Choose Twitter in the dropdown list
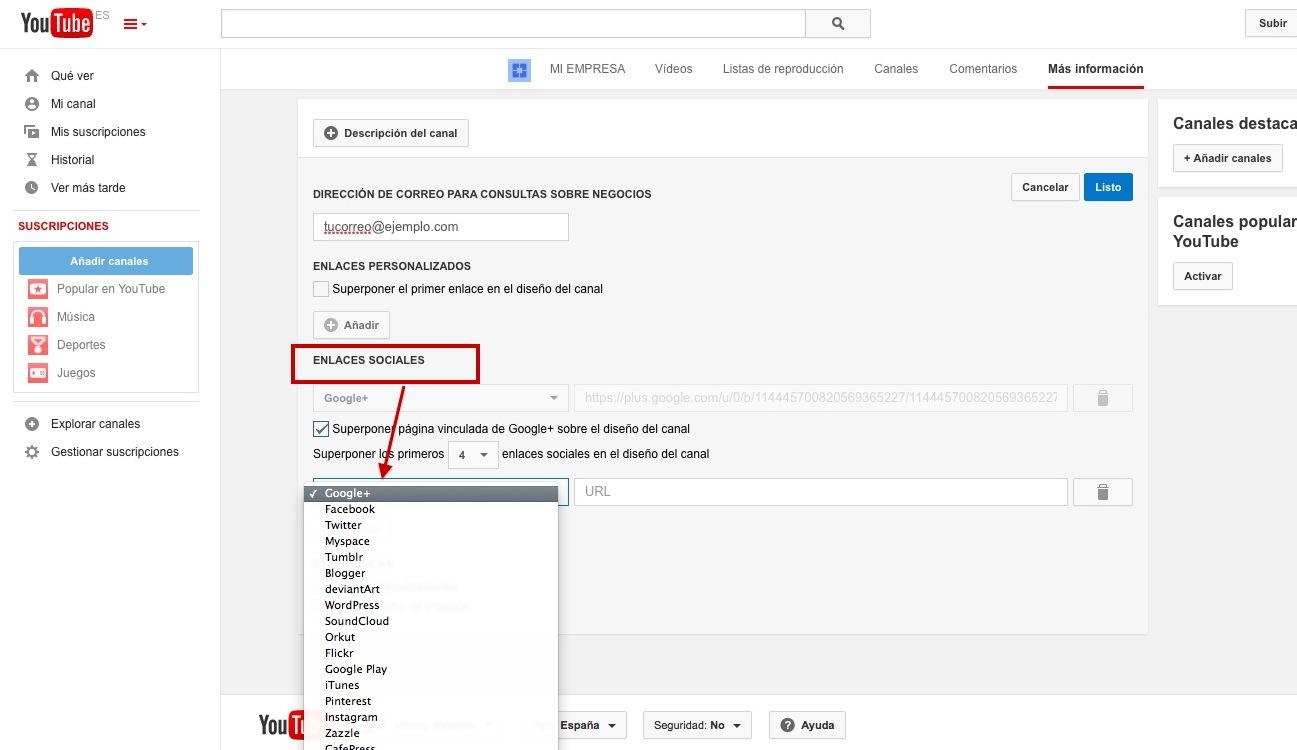The width and height of the screenshot is (1297, 750). coord(343,525)
